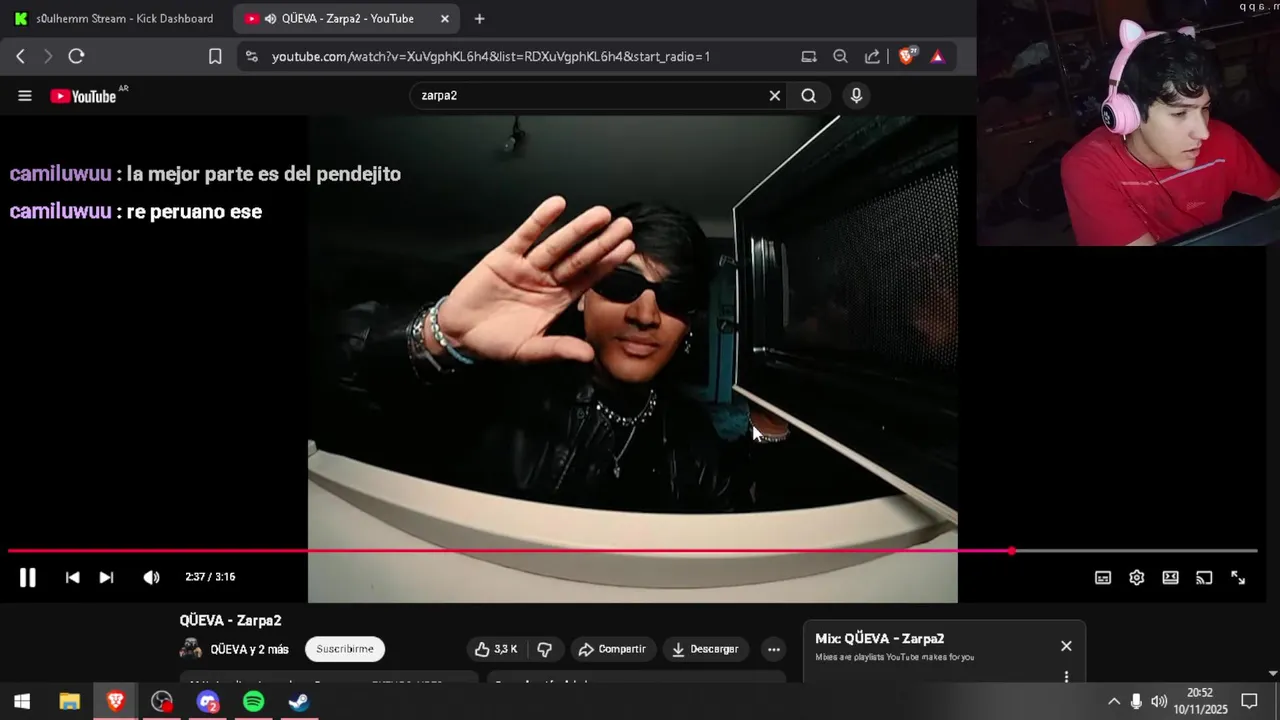1280x720 pixels.
Task: Close the Mix: QÜEVA - Zarpa2 panel
Action: 1066,646
